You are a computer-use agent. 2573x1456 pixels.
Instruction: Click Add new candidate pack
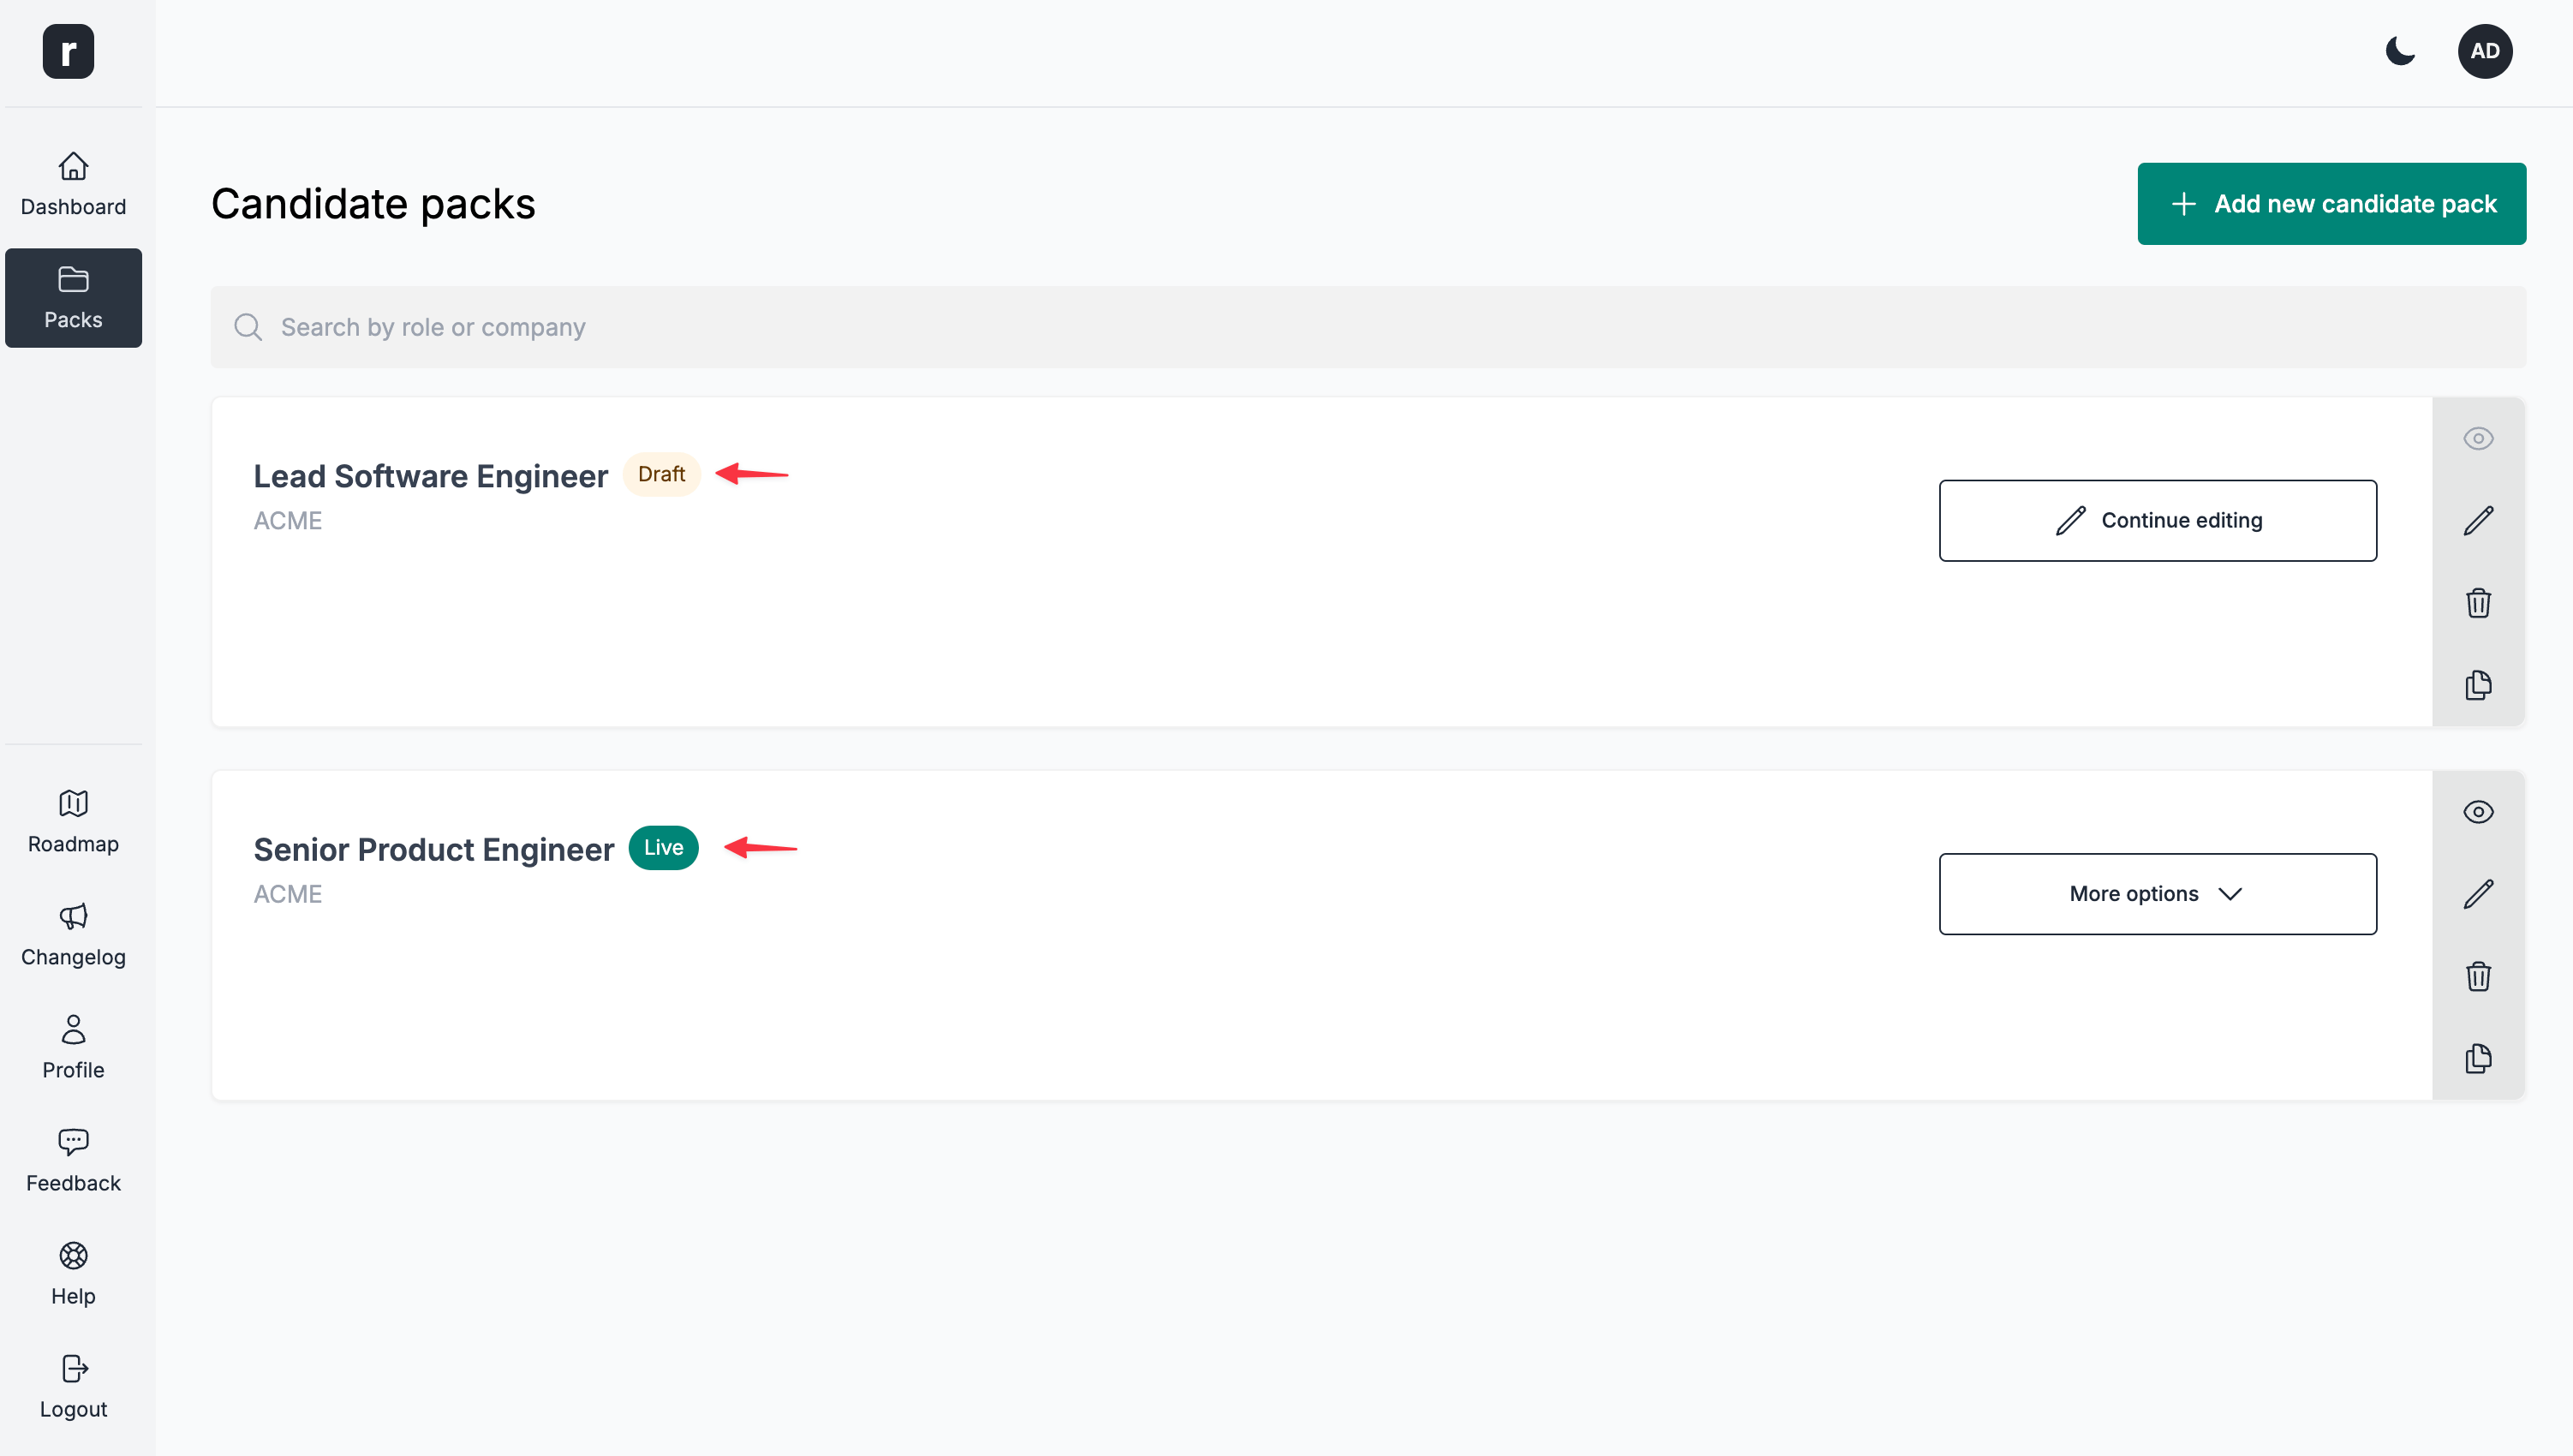(x=2331, y=203)
